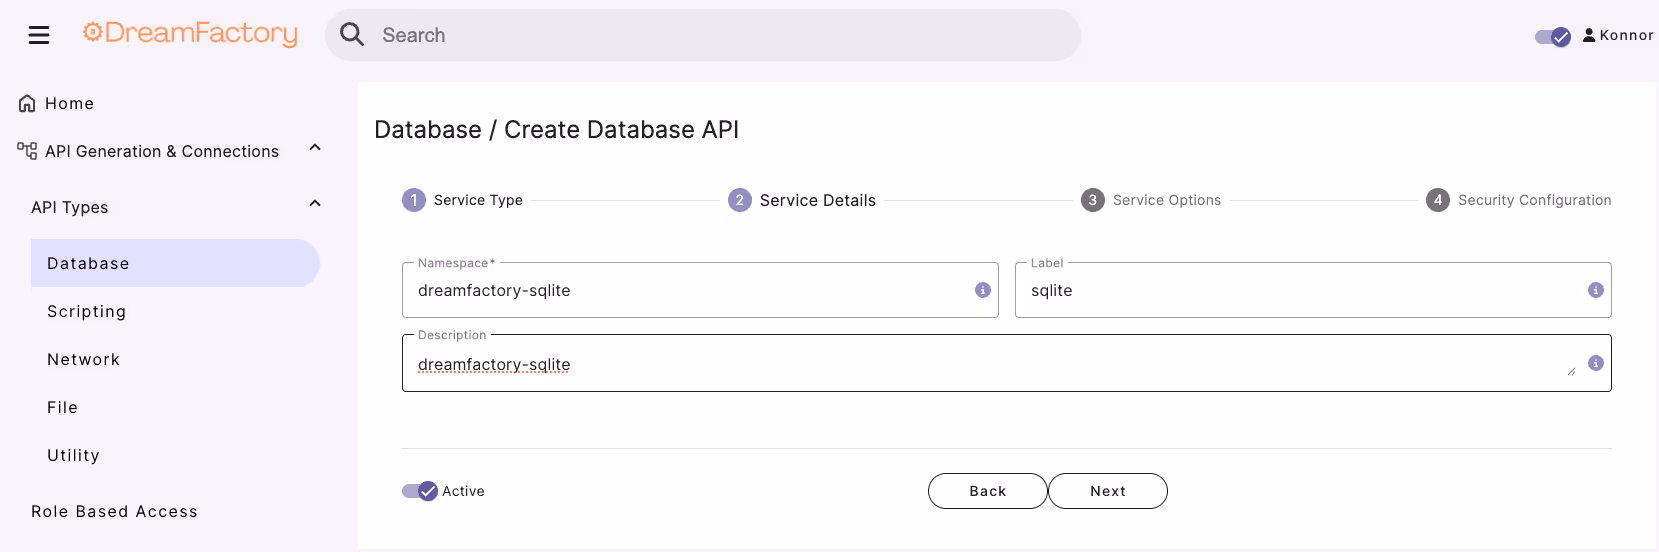Click the Description info icon
Screen dimensions: 1659x552
(x=1596, y=363)
